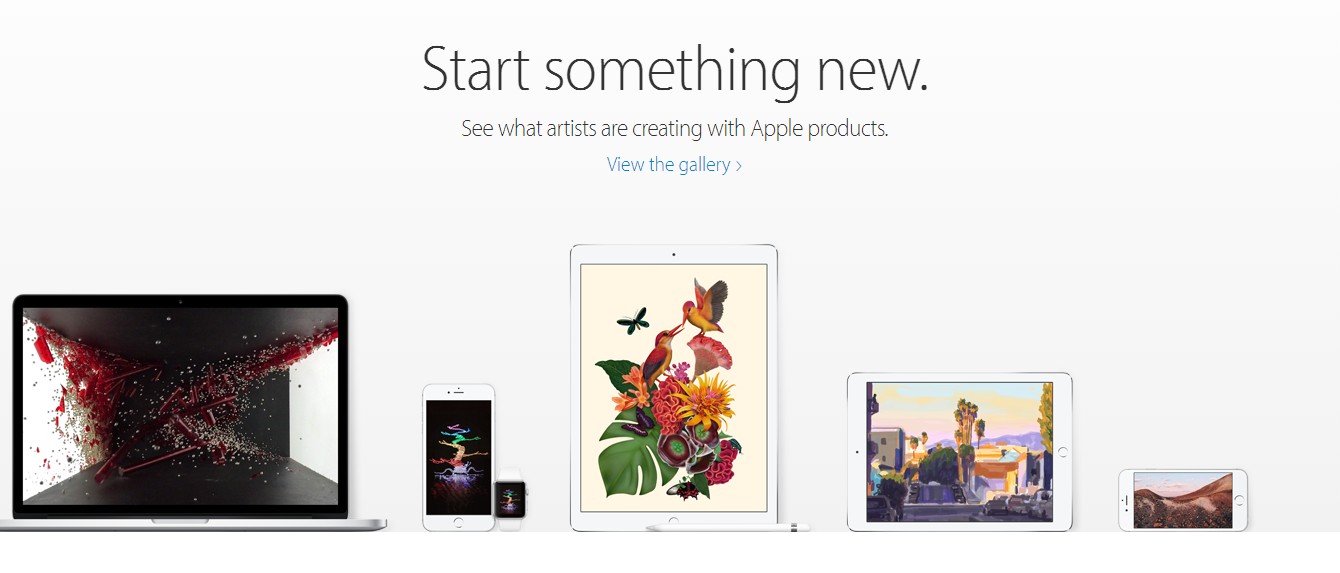Click the "See what artists are creating" subtitle

coord(674,129)
